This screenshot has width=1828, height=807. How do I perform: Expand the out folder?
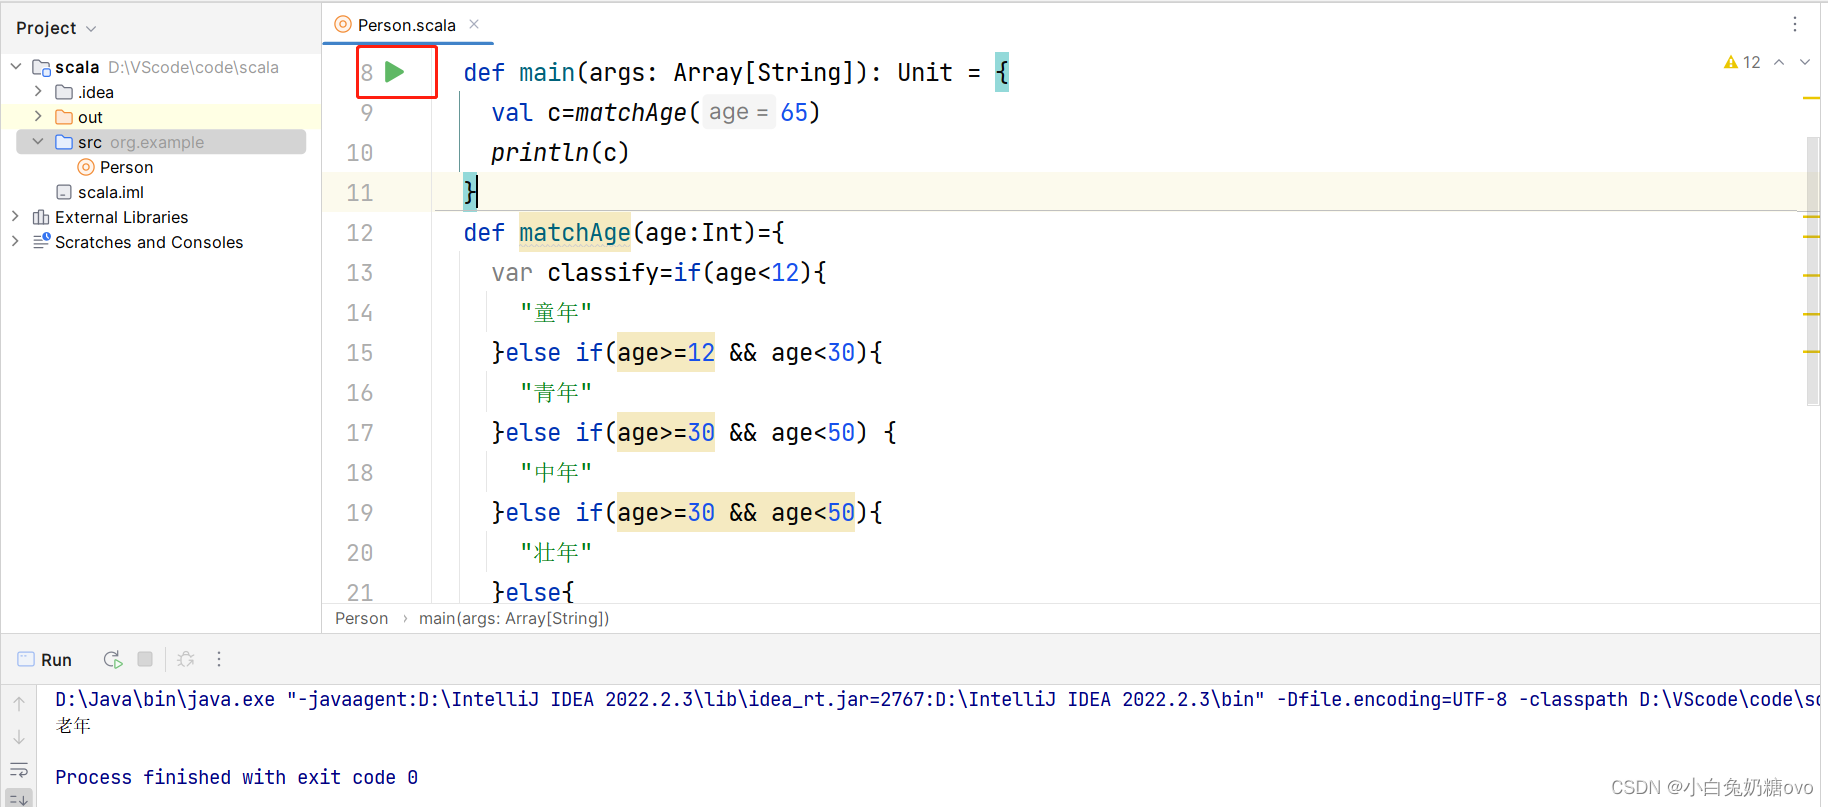[x=38, y=116]
